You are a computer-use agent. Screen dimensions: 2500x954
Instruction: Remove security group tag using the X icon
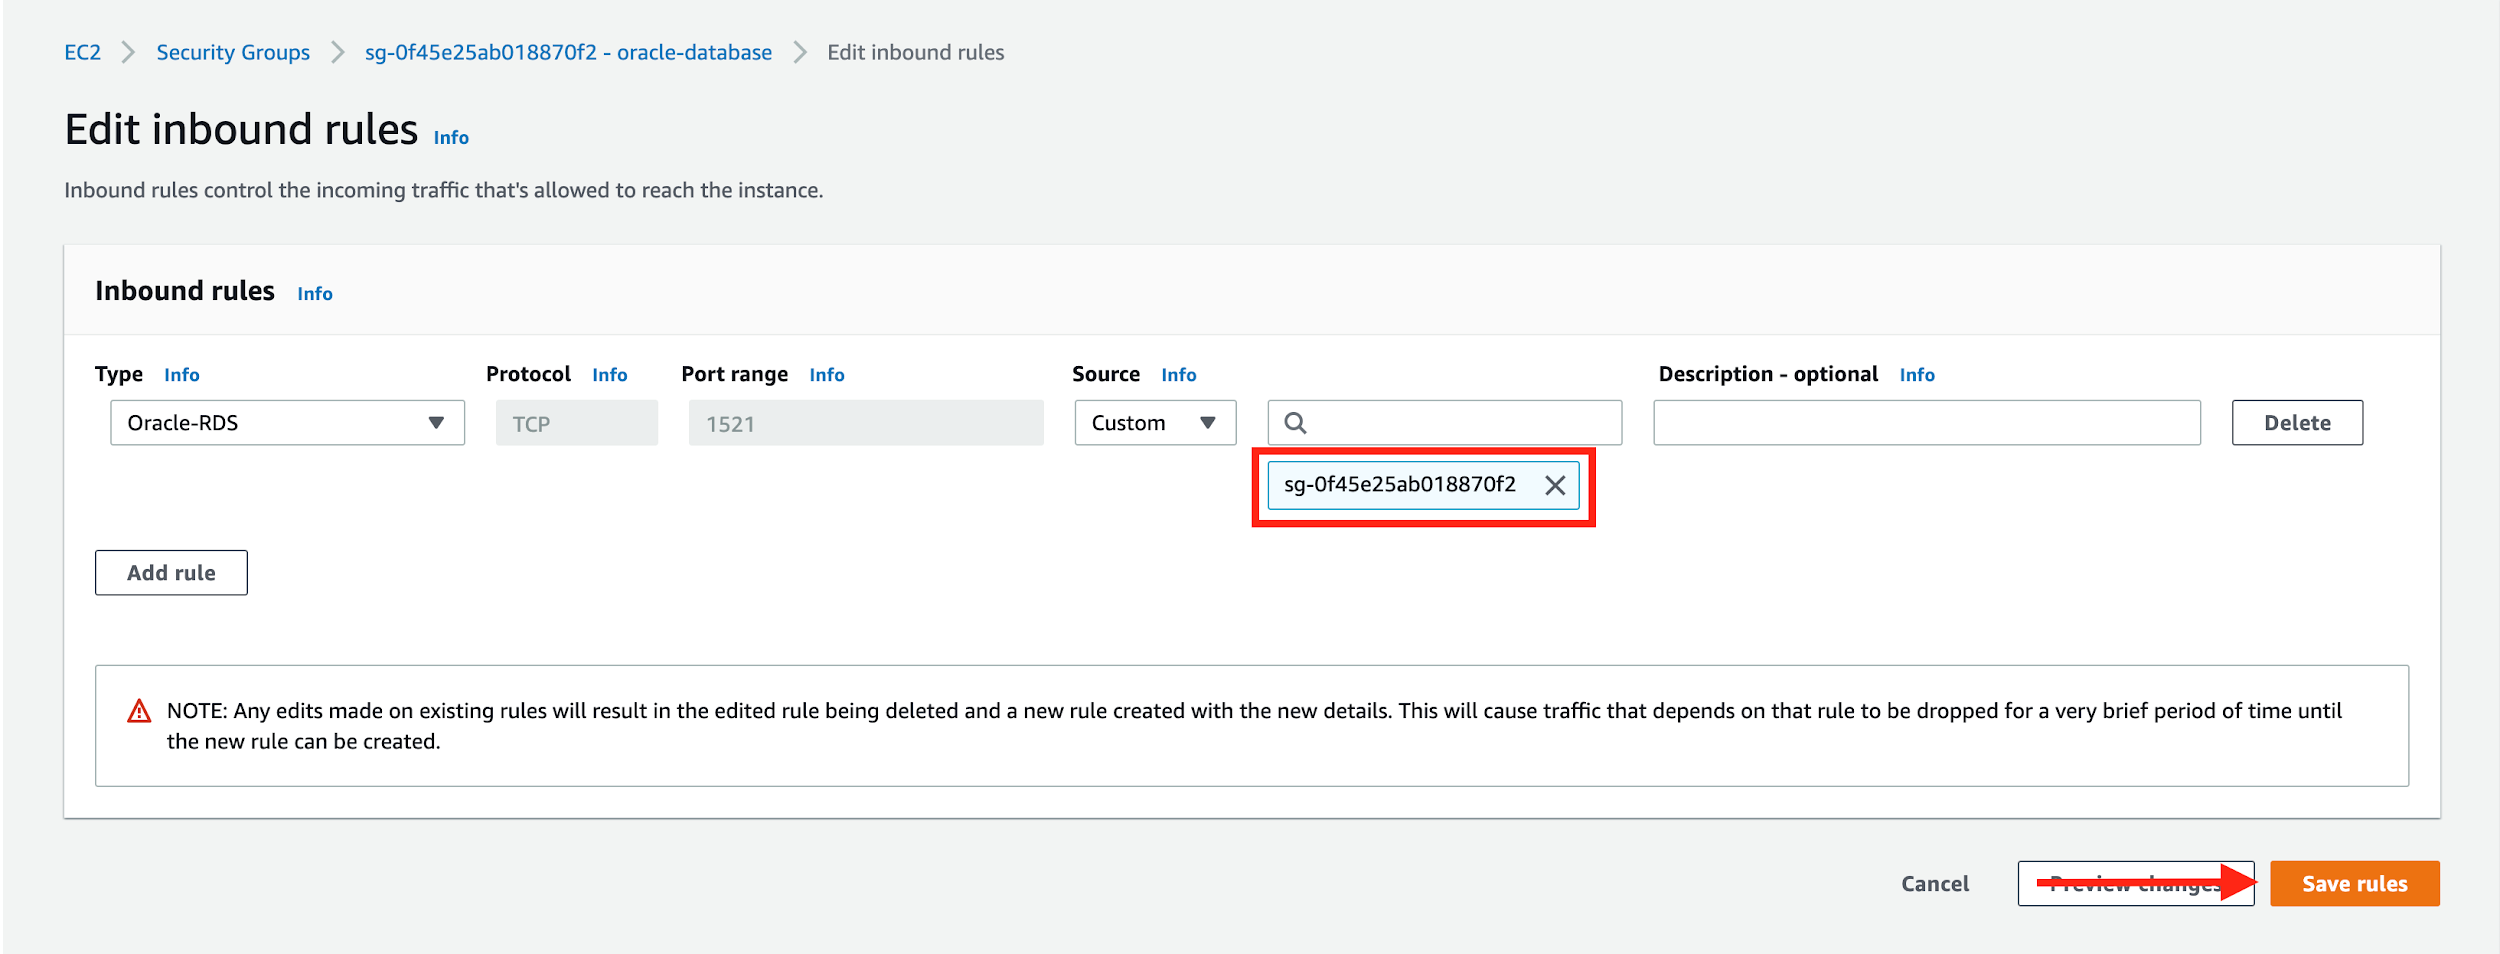coord(1557,486)
